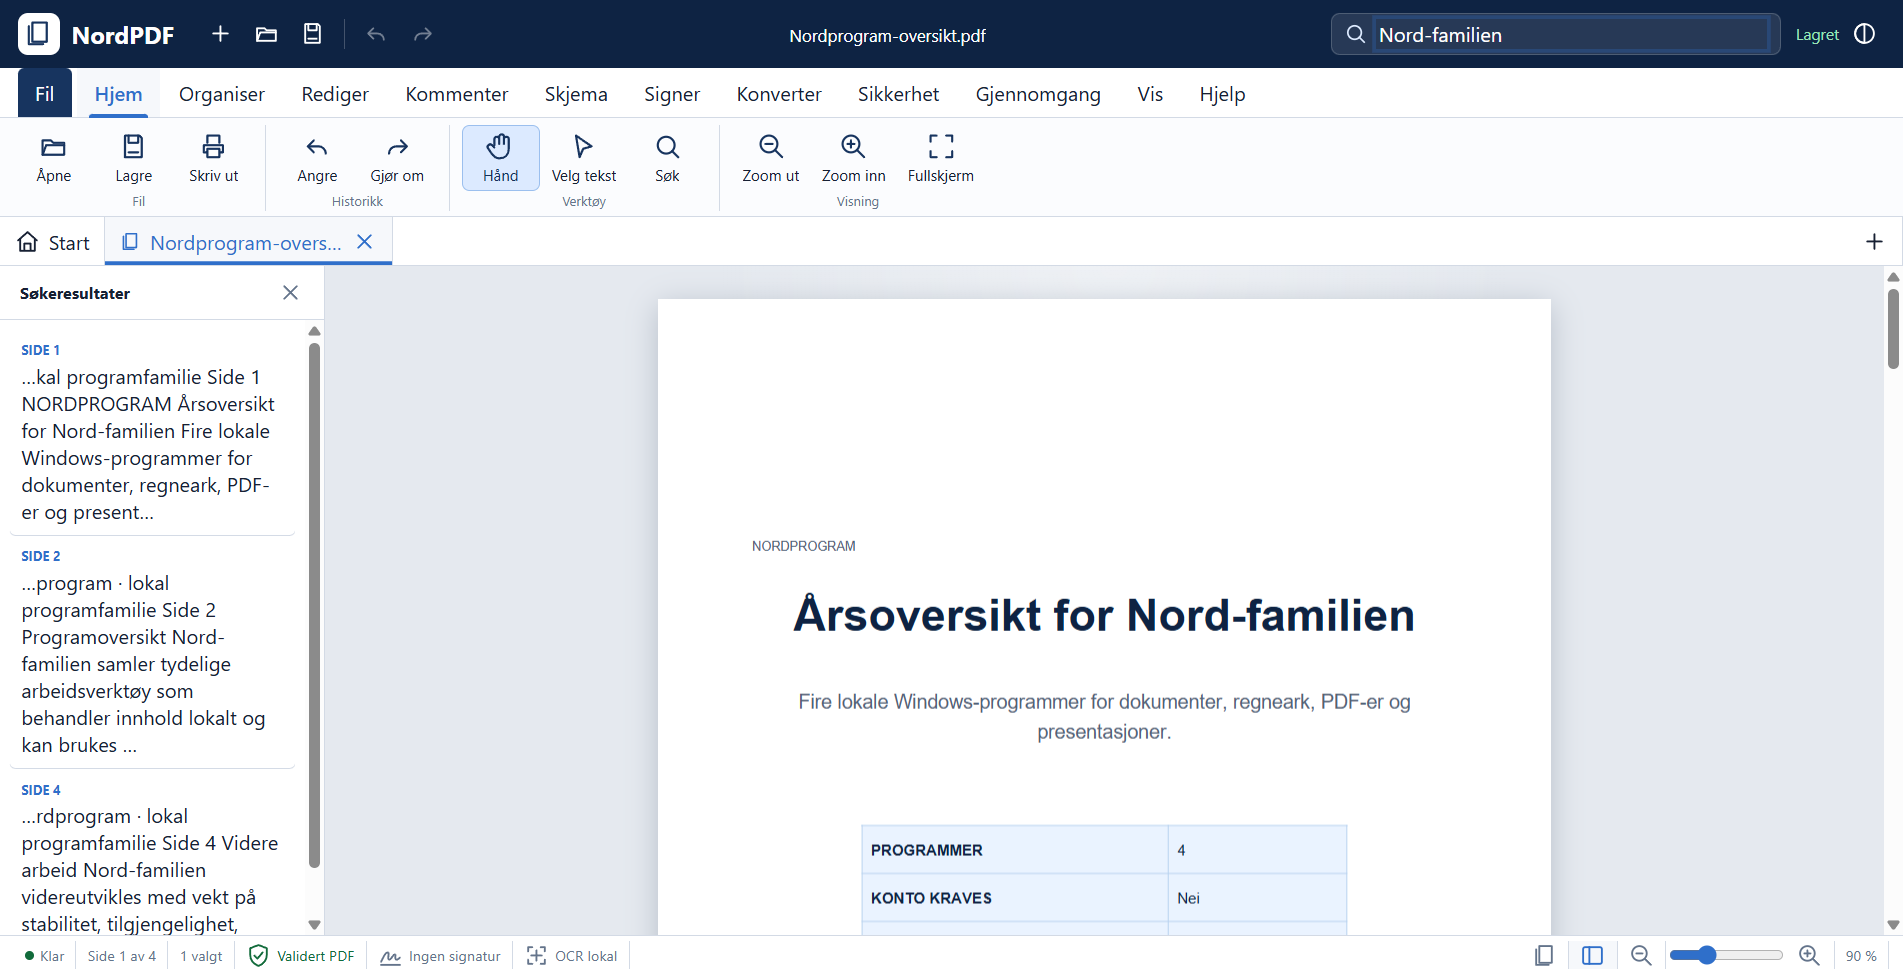Image resolution: width=1903 pixels, height=974 pixels.
Task: Open the Søk tool in ribbon
Action: coord(667,159)
